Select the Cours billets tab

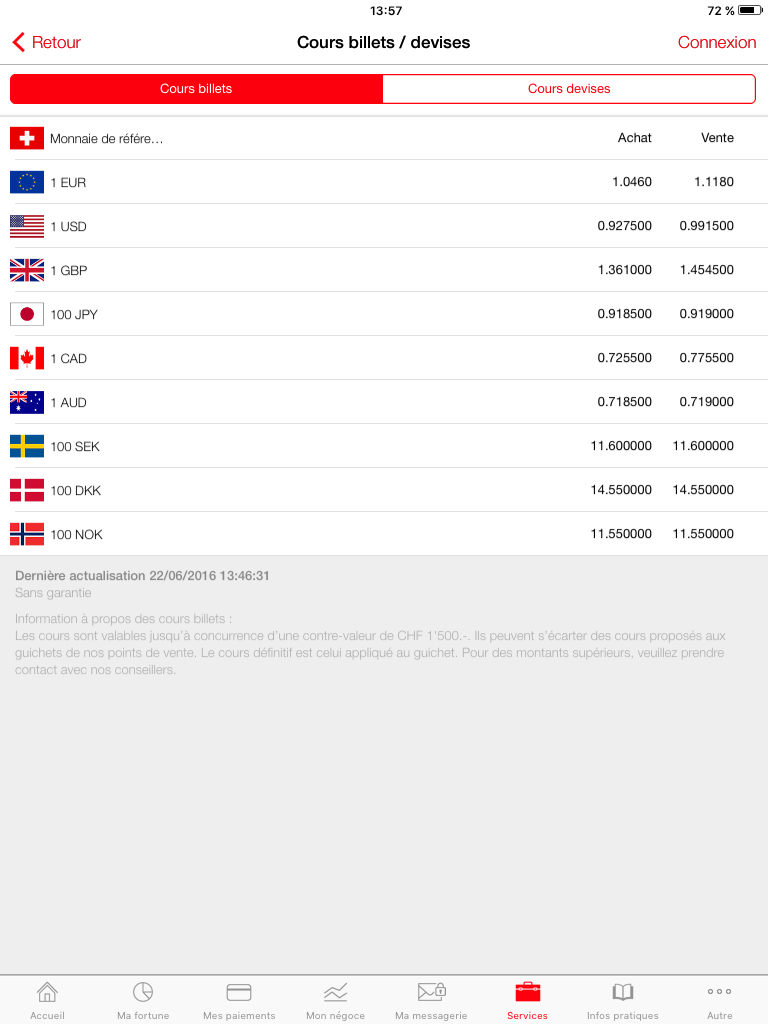pyautogui.click(x=196, y=89)
